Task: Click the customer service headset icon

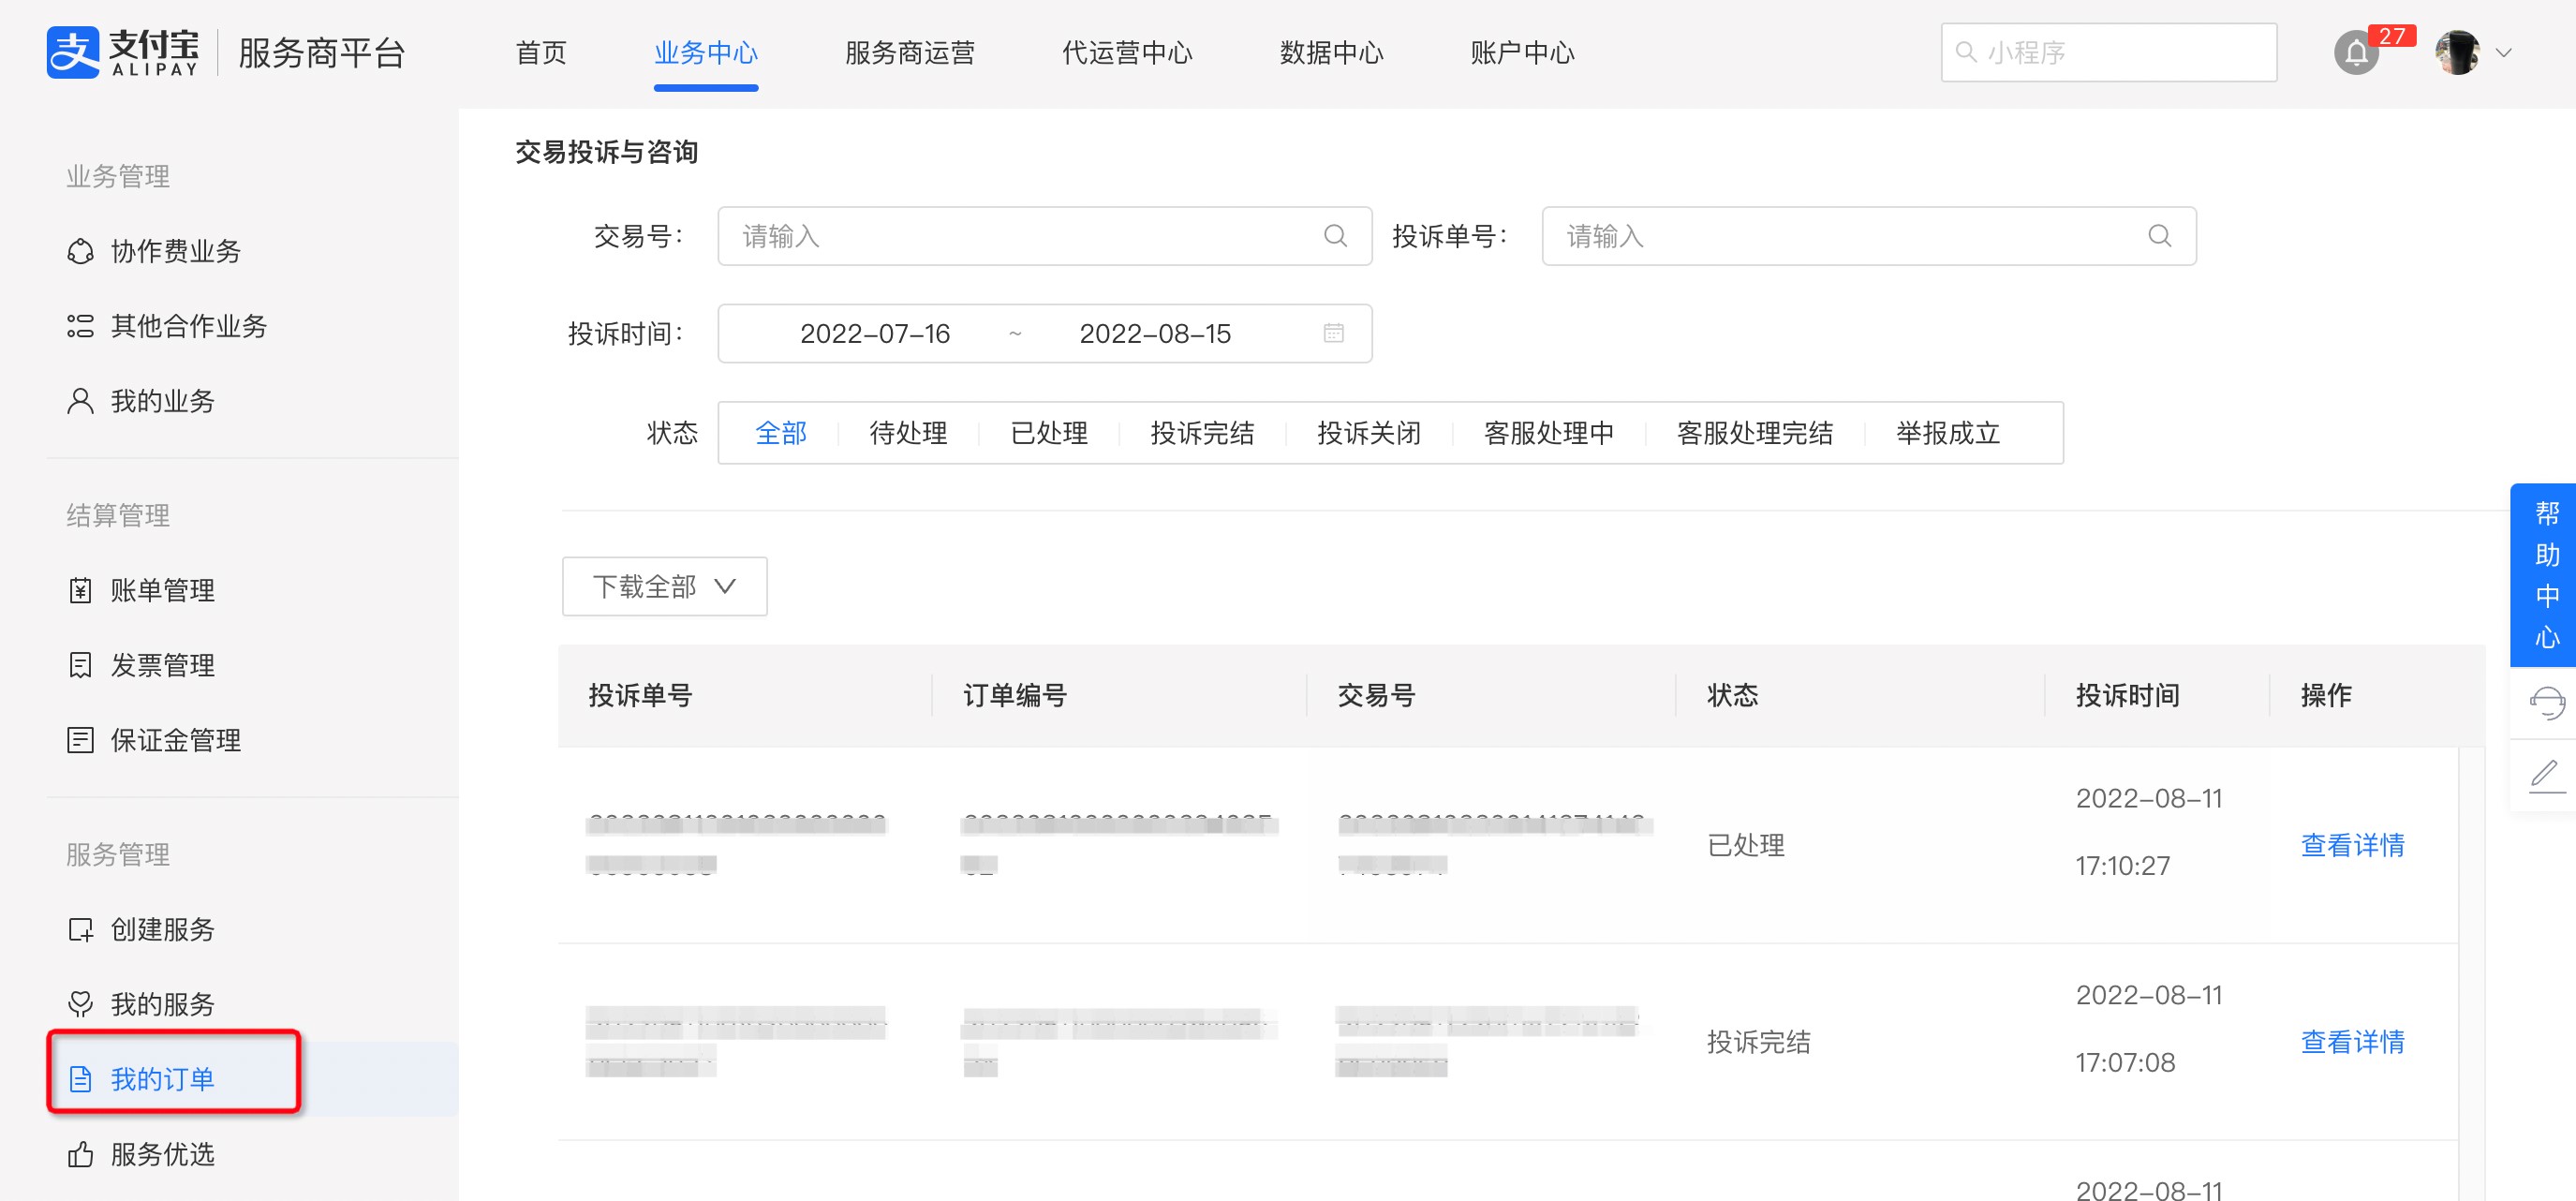Action: (x=2546, y=703)
